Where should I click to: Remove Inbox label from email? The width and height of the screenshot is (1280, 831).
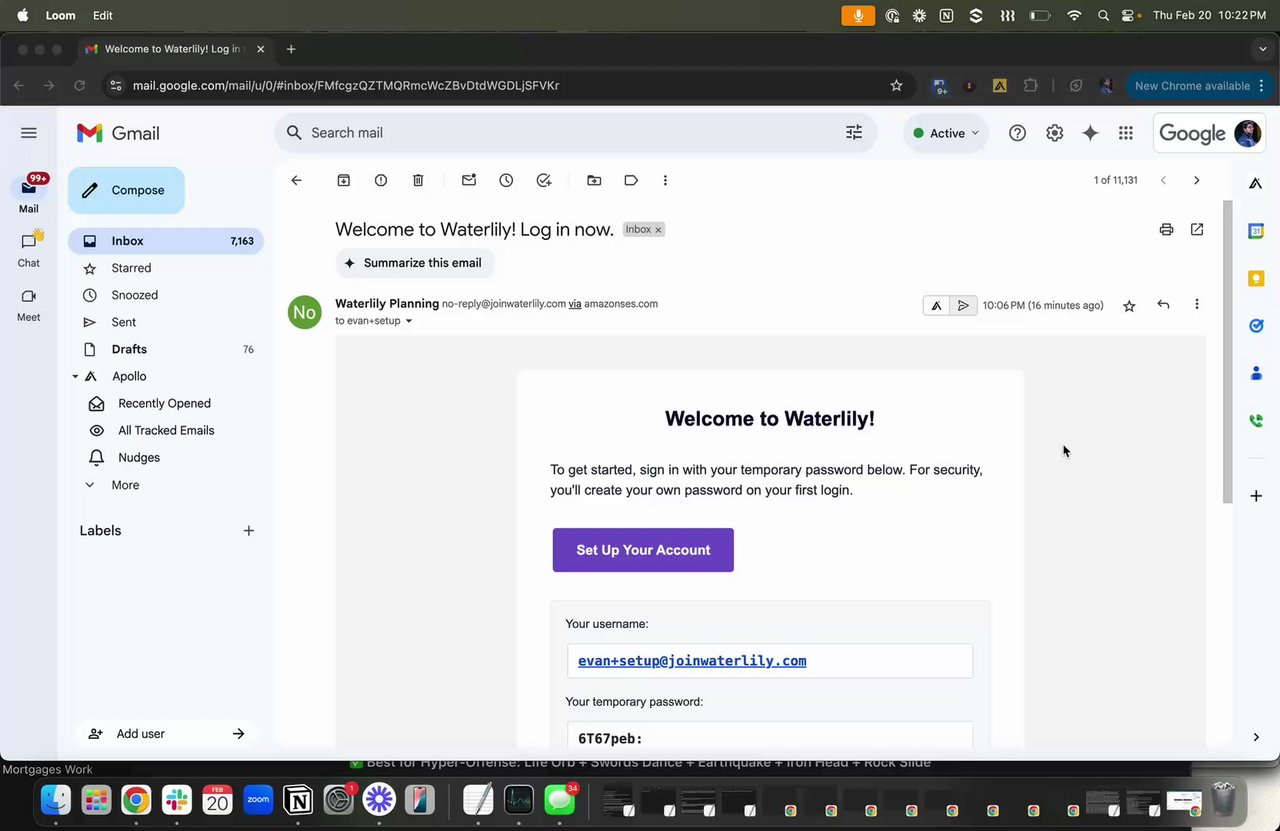tap(658, 230)
